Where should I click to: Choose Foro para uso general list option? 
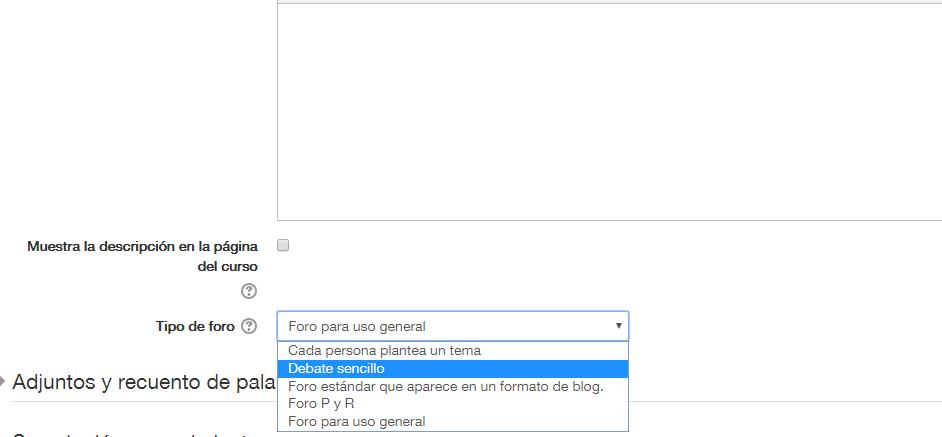[x=357, y=422]
